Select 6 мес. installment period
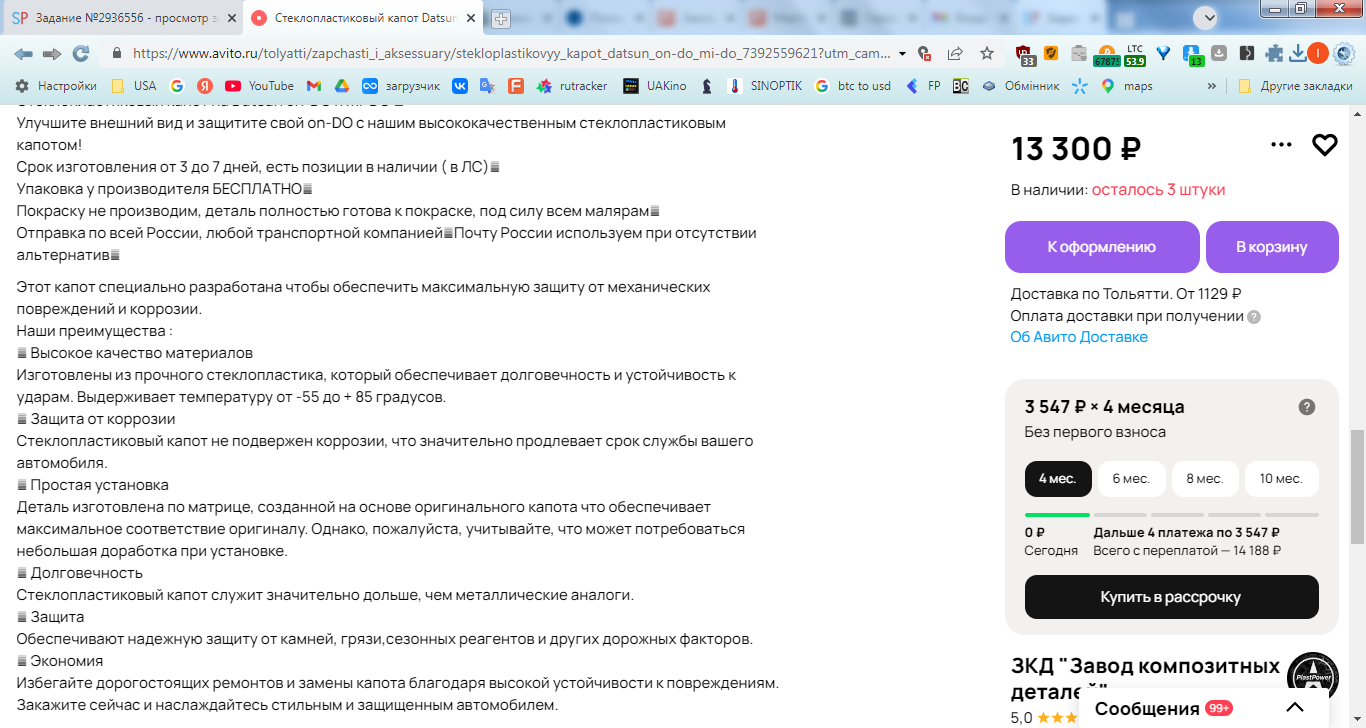 pyautogui.click(x=1132, y=479)
